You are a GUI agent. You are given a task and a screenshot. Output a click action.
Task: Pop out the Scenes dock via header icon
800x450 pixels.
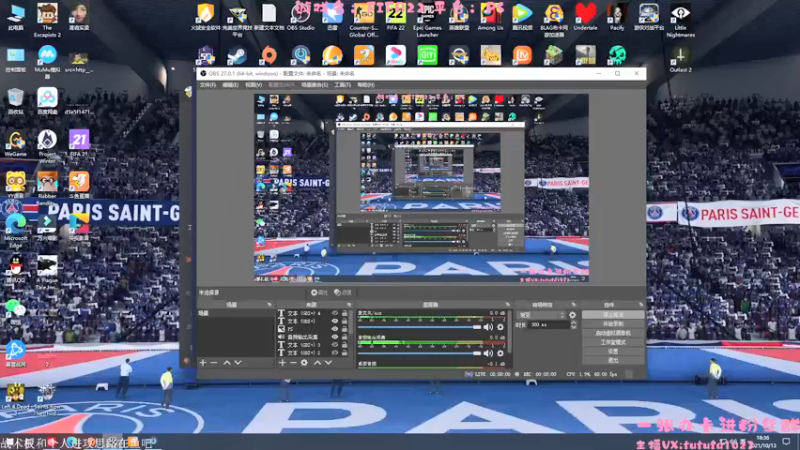[x=269, y=305]
